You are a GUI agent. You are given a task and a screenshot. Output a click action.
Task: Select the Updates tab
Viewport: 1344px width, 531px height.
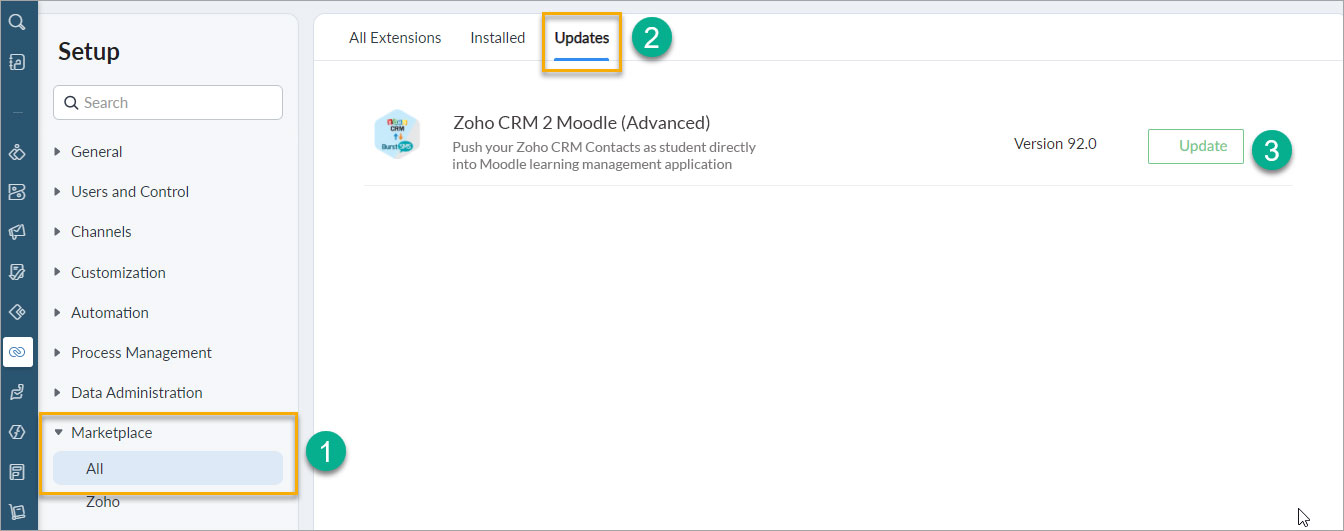[582, 38]
